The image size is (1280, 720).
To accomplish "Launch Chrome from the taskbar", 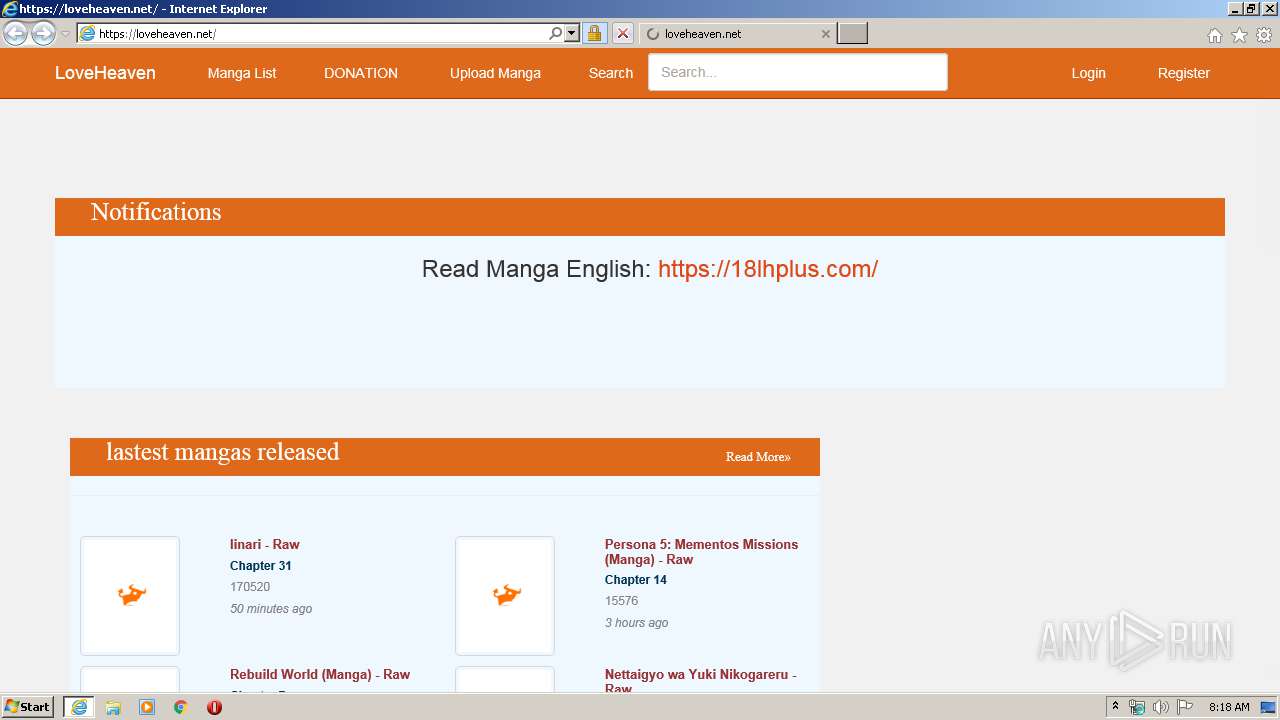I will click(181, 707).
